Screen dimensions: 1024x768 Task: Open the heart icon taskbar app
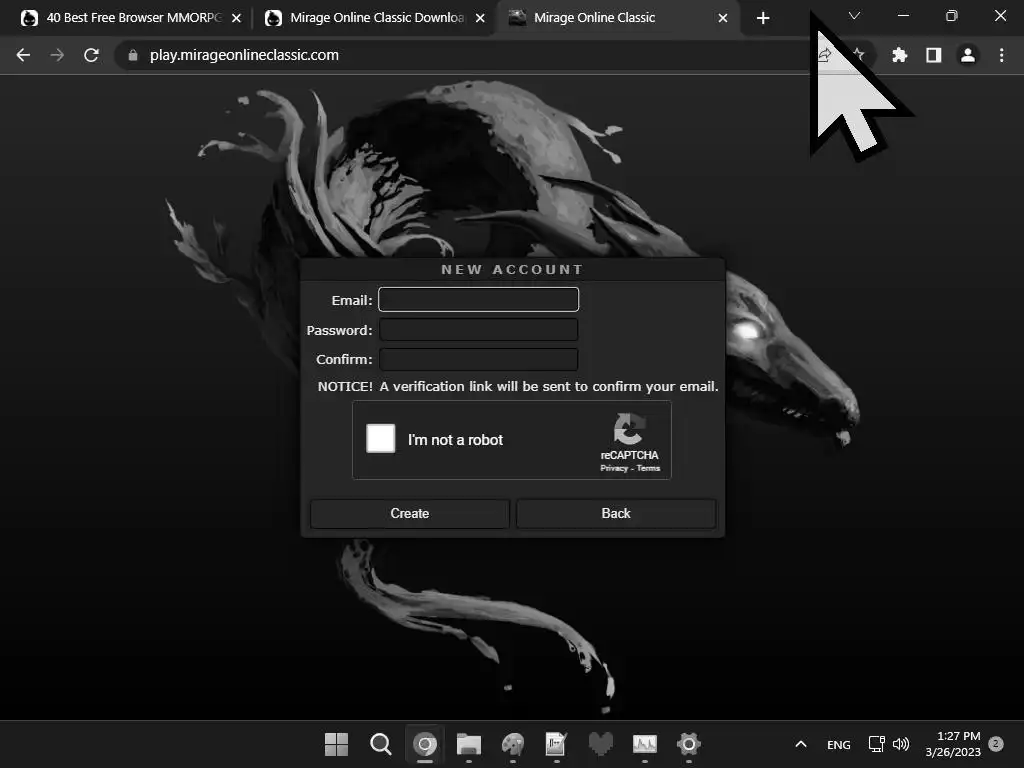601,744
